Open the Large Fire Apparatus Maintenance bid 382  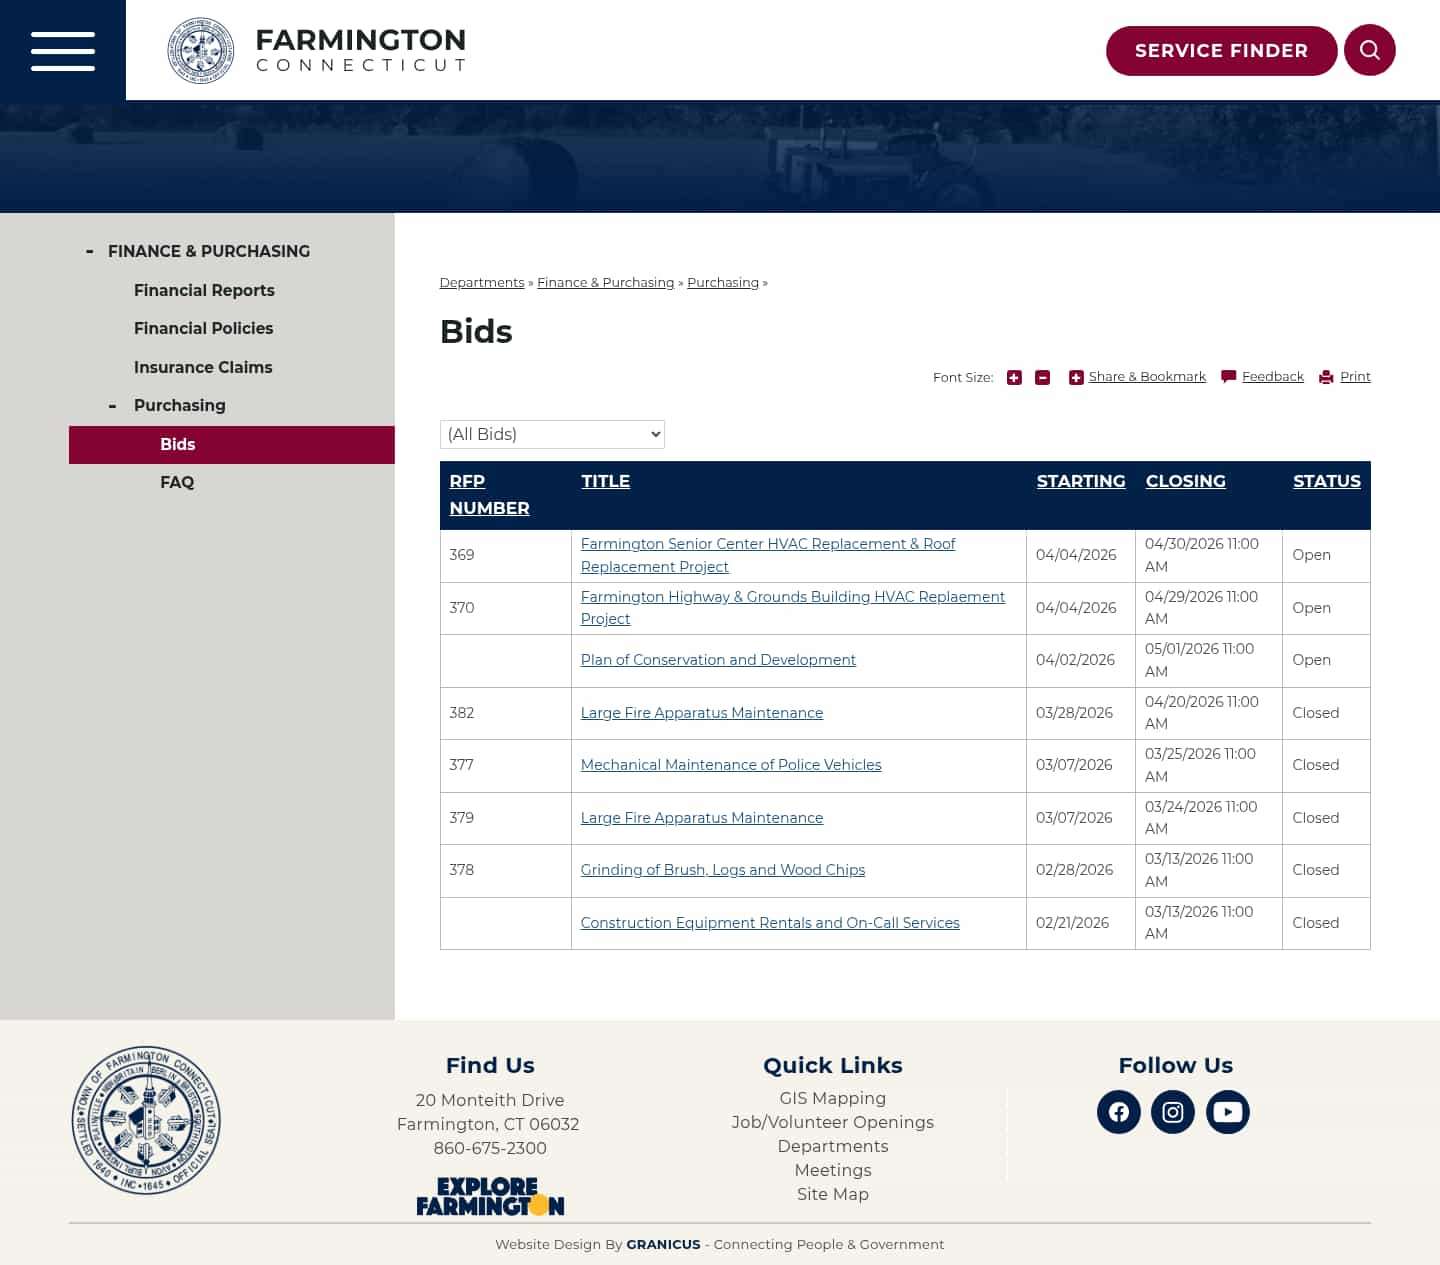pos(701,712)
